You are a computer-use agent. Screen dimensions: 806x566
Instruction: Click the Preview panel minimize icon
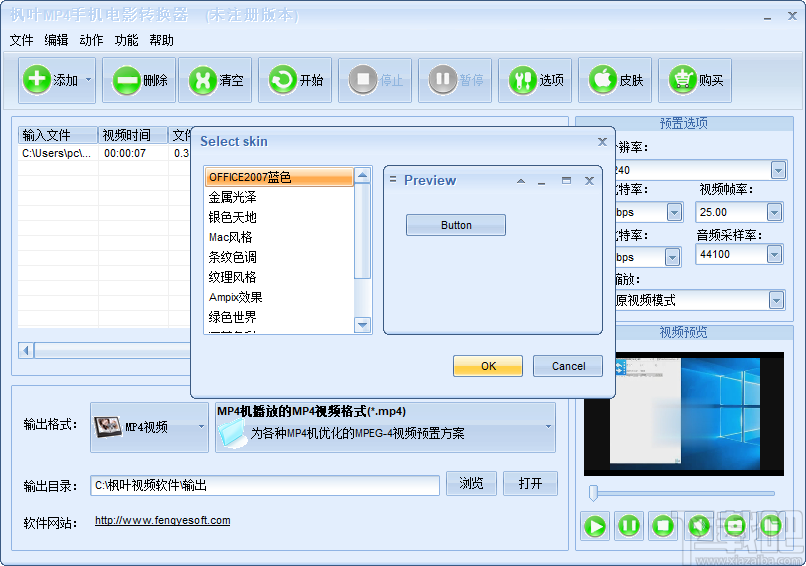(542, 182)
